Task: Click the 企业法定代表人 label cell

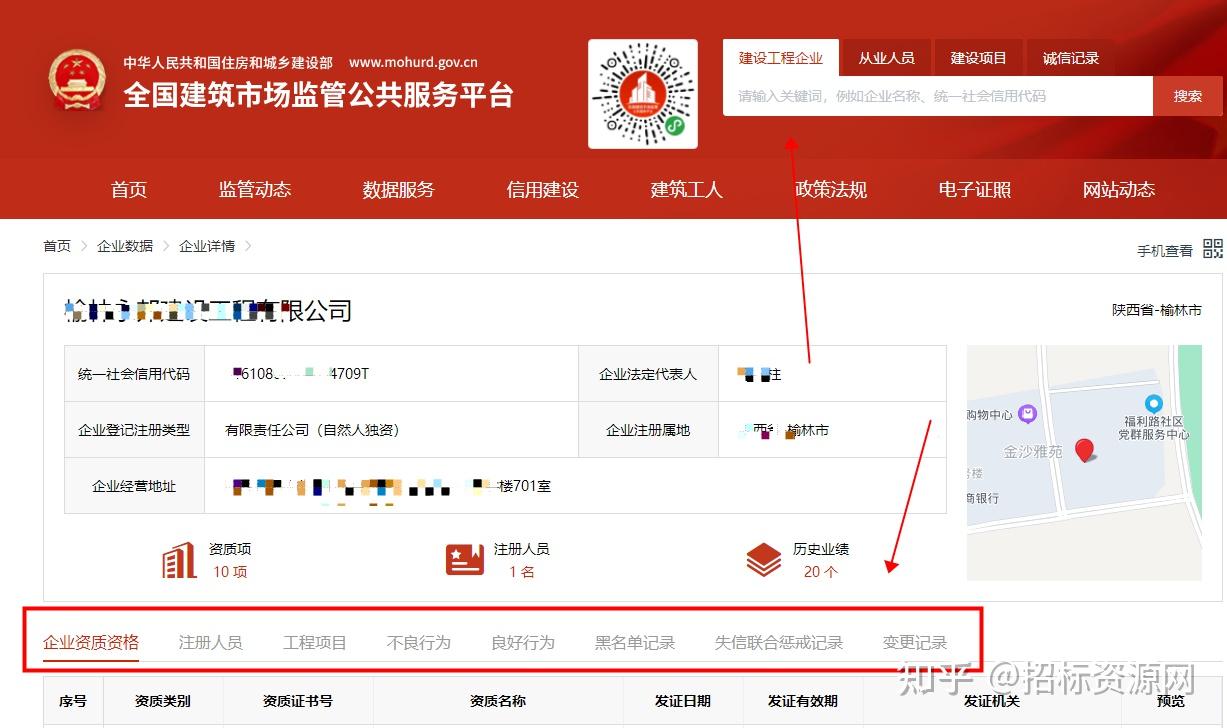Action: [648, 374]
